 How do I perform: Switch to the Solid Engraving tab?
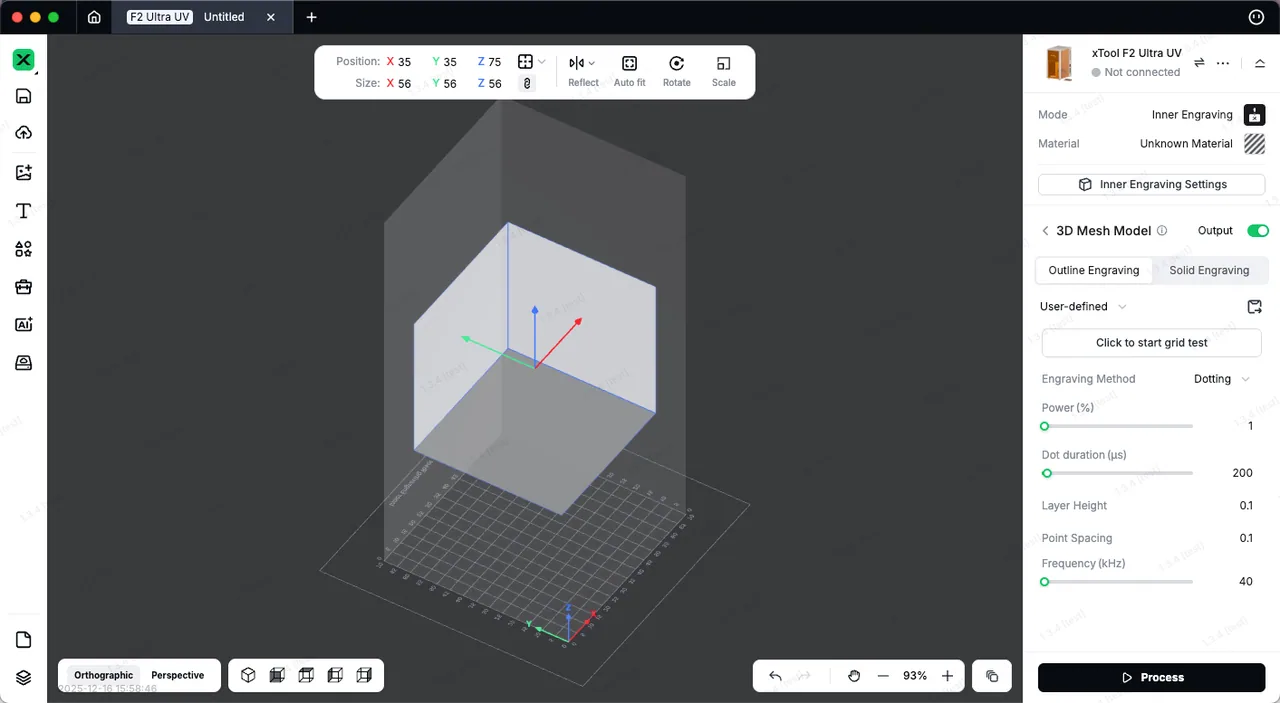coord(1209,270)
